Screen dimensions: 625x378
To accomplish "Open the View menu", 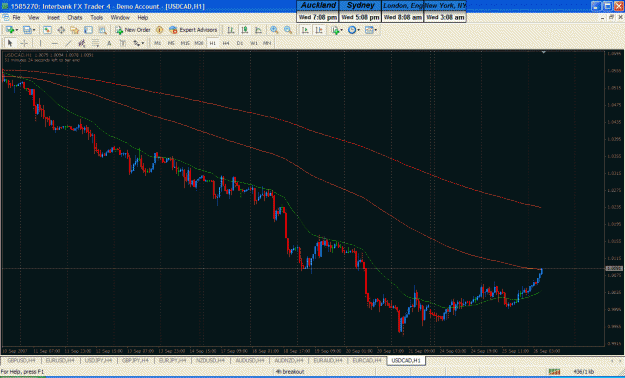I will click(x=33, y=18).
